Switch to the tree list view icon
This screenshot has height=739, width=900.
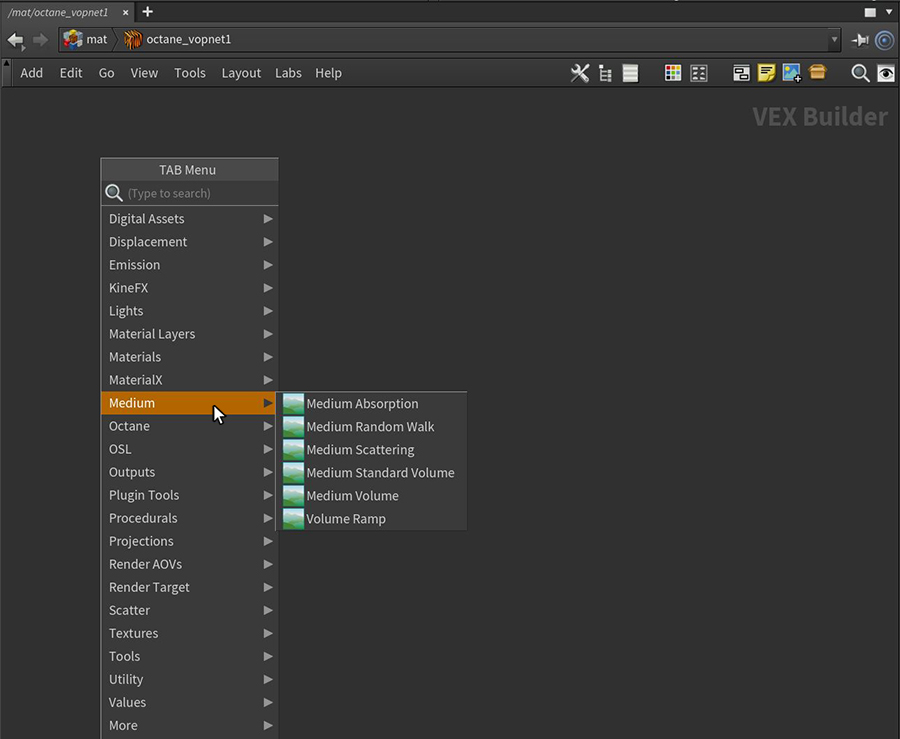(x=605, y=73)
